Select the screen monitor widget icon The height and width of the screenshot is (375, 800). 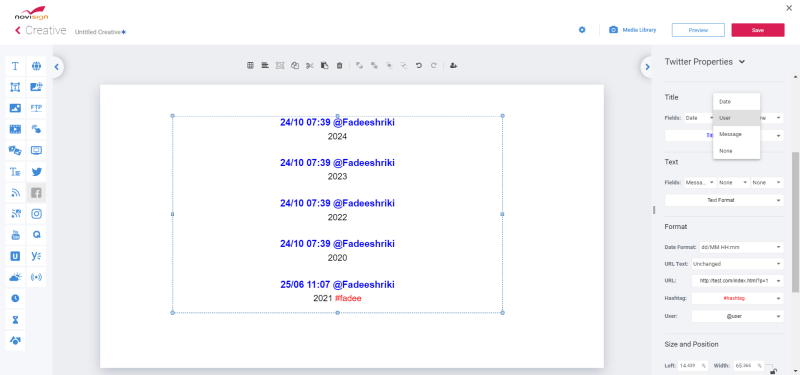pyautogui.click(x=36, y=151)
